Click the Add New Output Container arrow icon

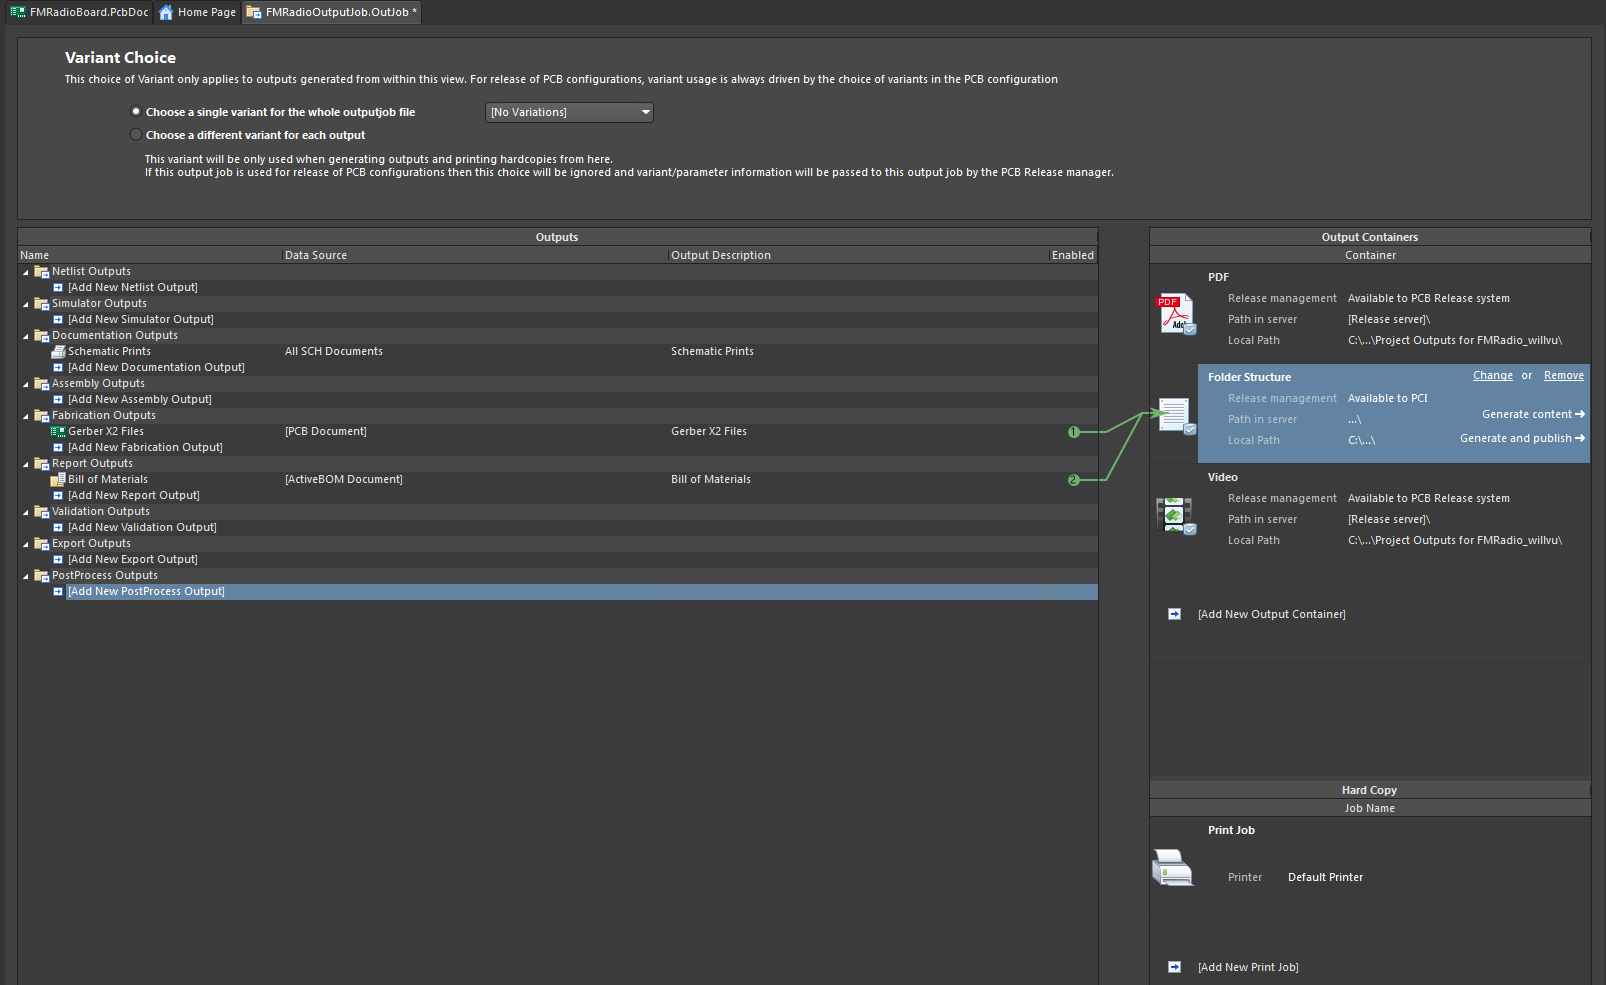1175,614
